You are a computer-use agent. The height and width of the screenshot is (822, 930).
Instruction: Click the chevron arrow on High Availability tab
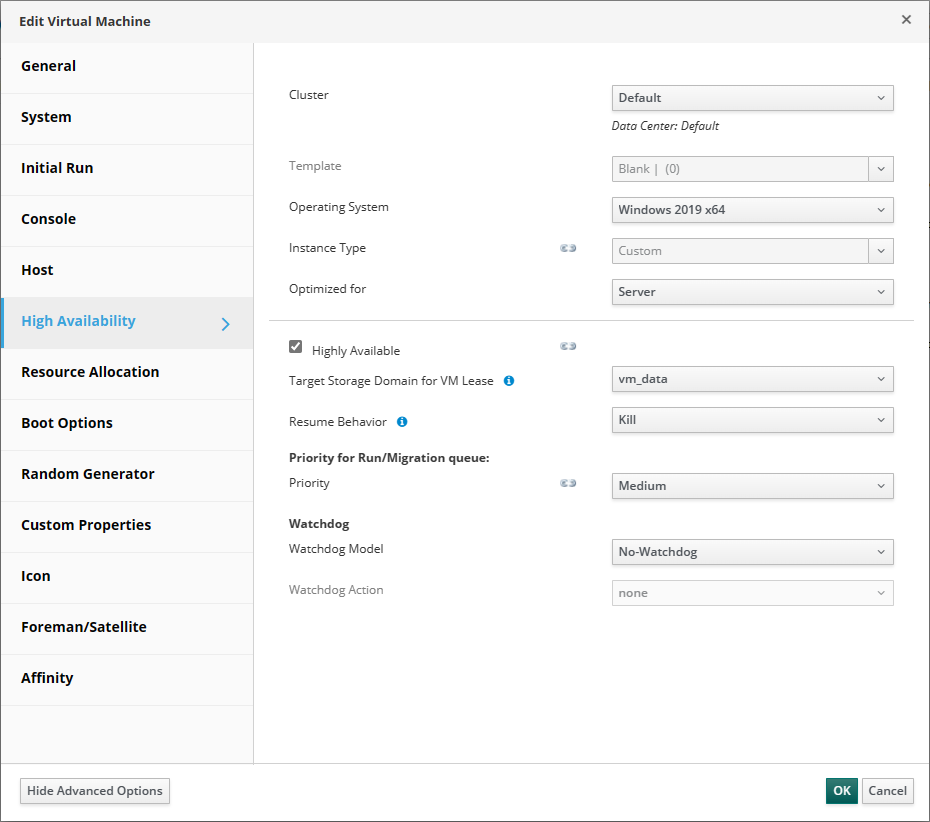coord(225,324)
